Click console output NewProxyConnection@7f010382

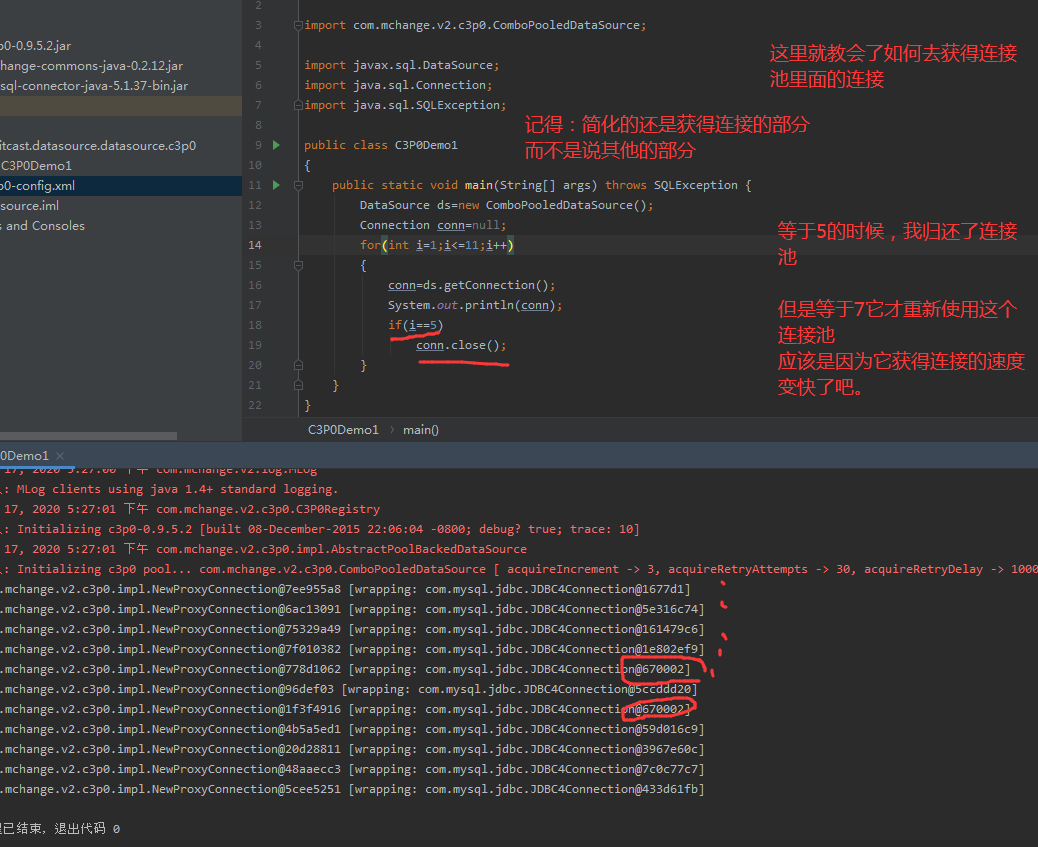pos(352,649)
